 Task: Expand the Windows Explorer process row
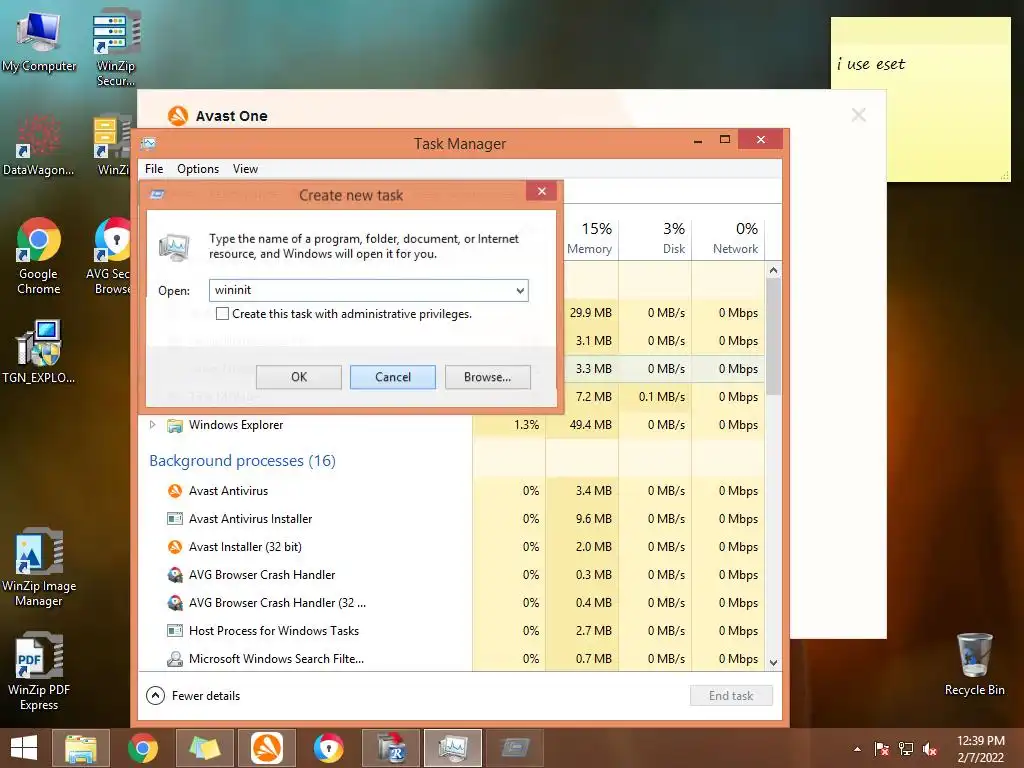click(152, 424)
